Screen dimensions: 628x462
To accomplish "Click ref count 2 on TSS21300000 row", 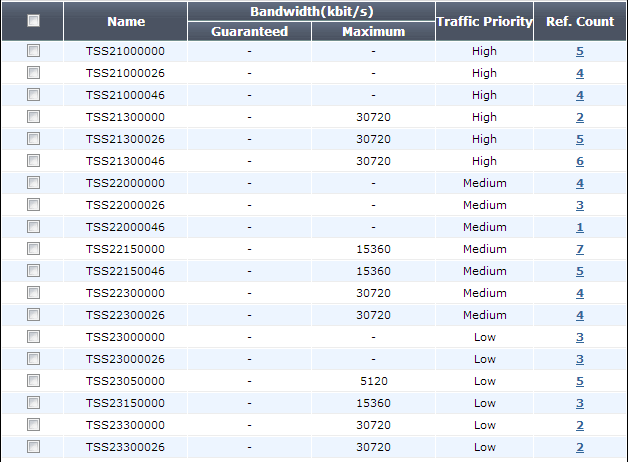I will [580, 117].
